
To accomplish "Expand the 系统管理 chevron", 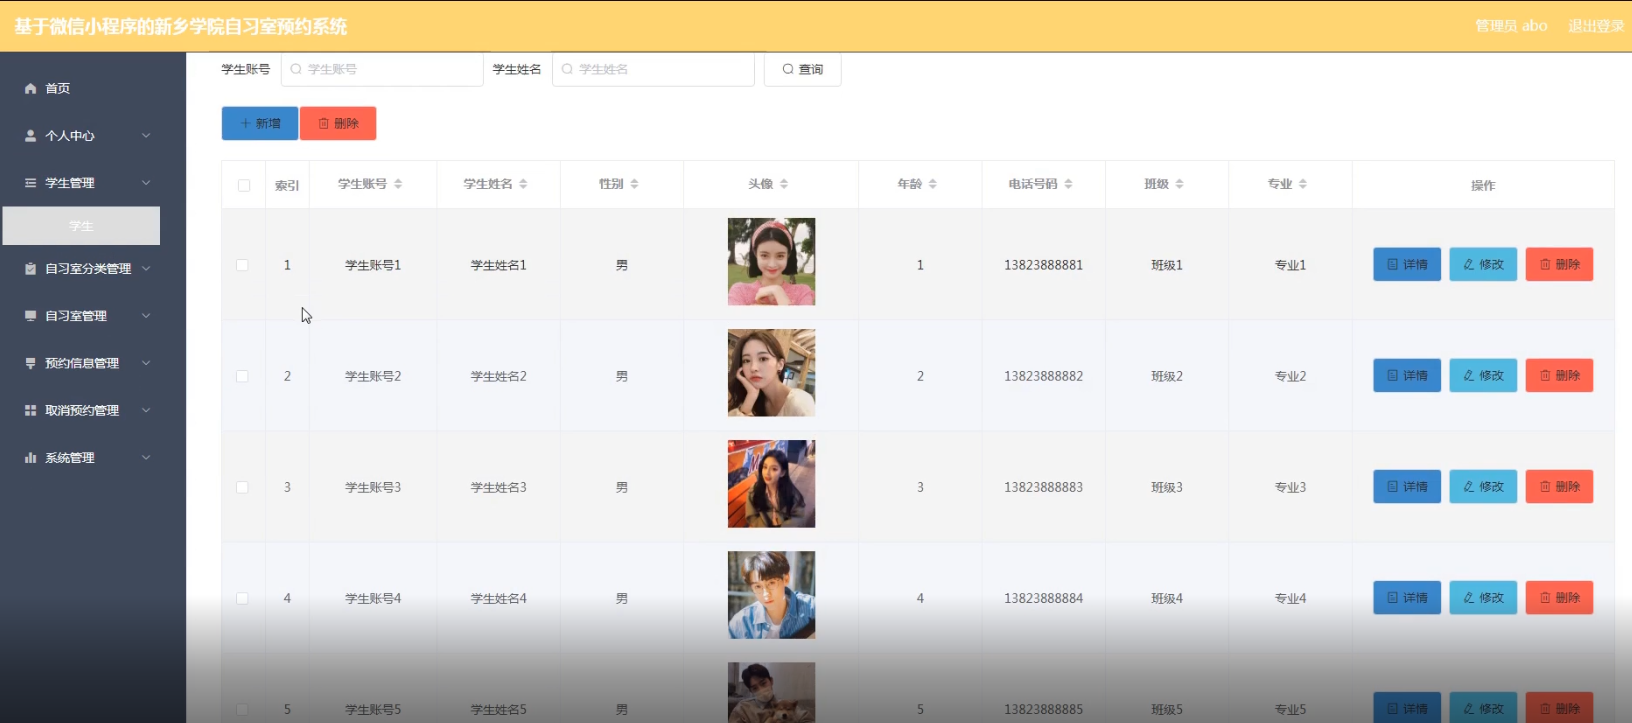I will click(146, 458).
